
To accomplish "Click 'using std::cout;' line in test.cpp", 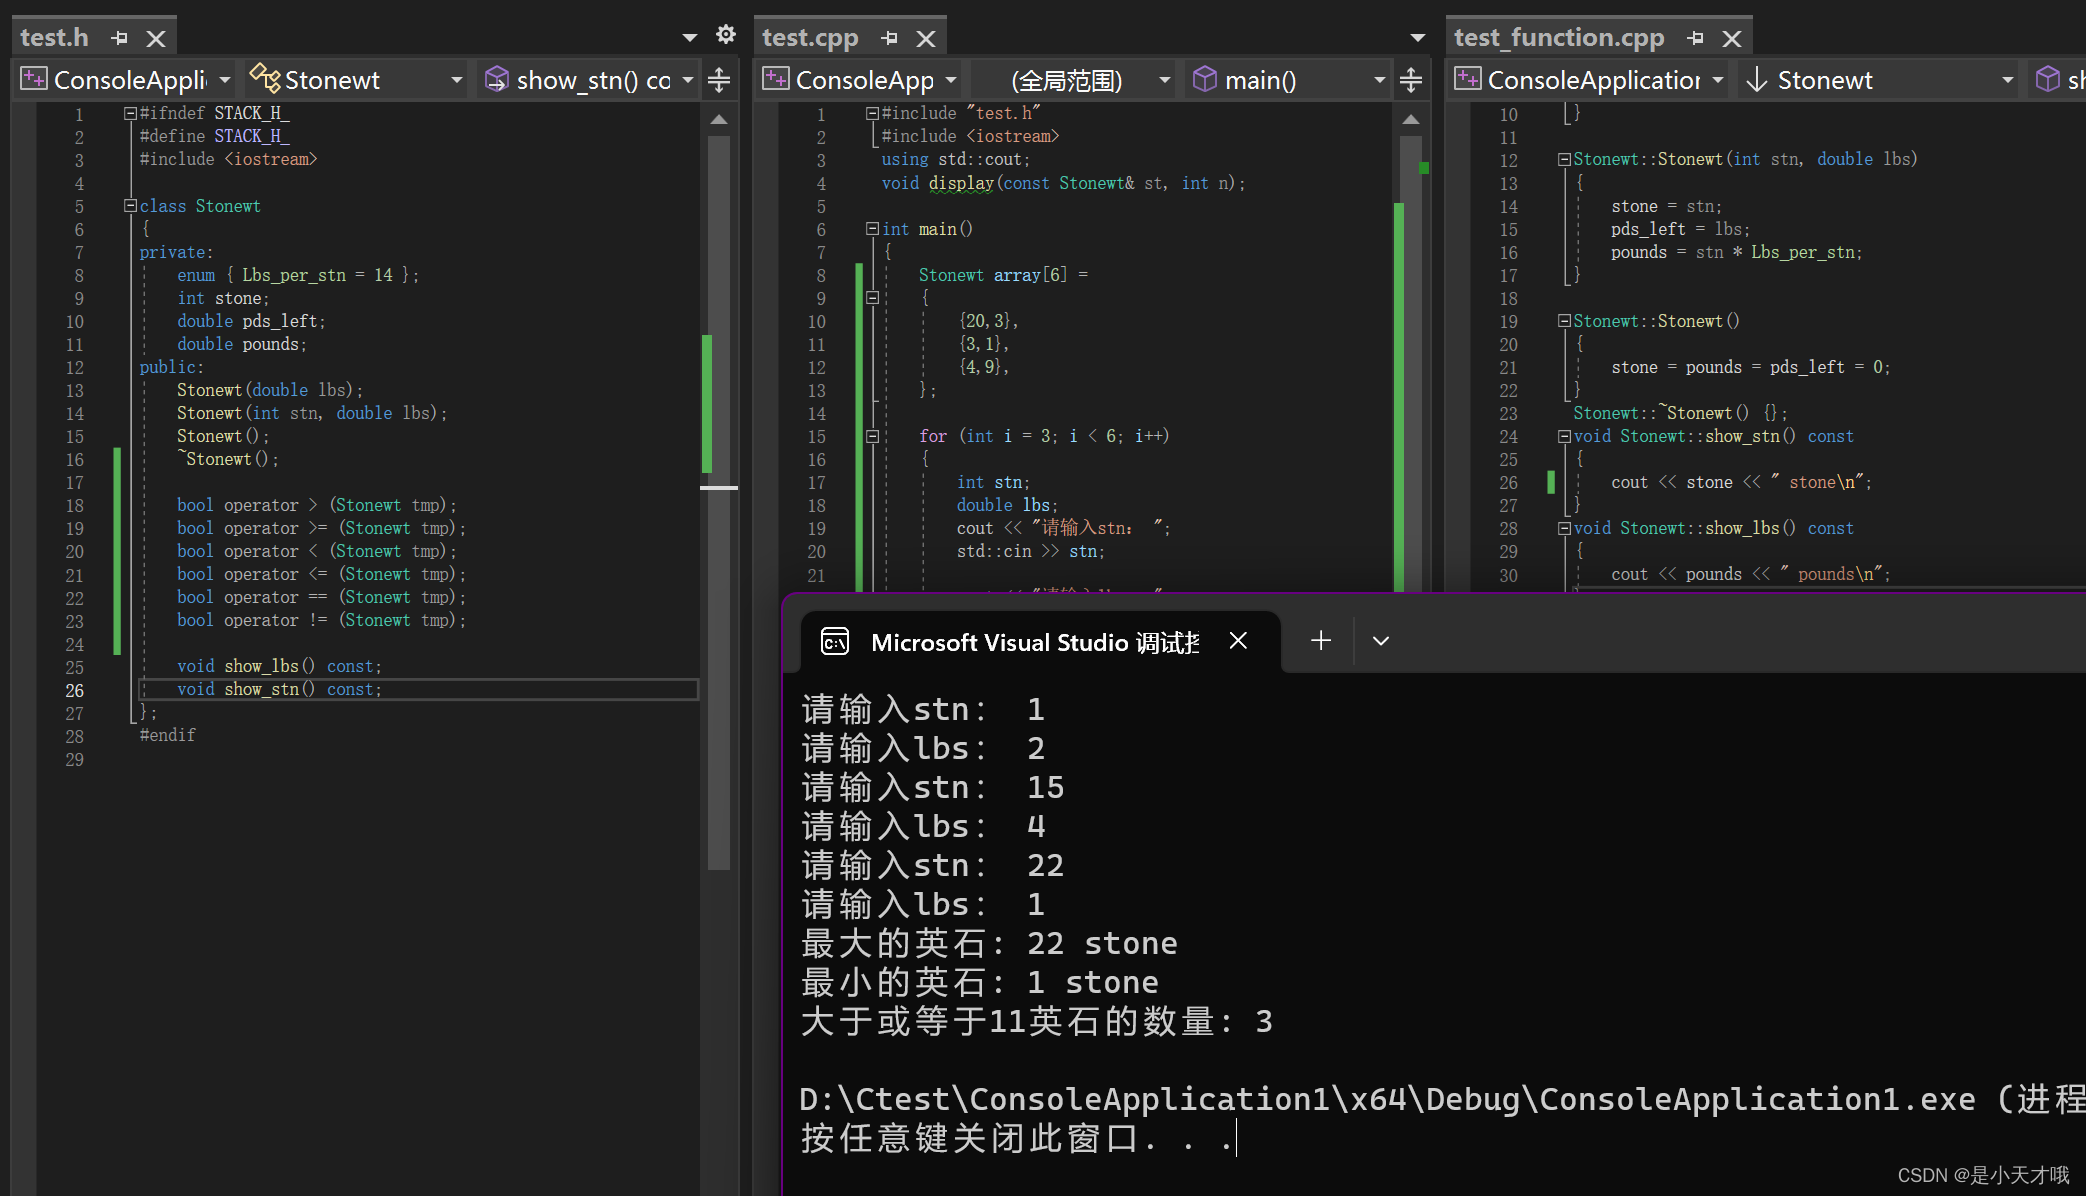I will (x=955, y=160).
